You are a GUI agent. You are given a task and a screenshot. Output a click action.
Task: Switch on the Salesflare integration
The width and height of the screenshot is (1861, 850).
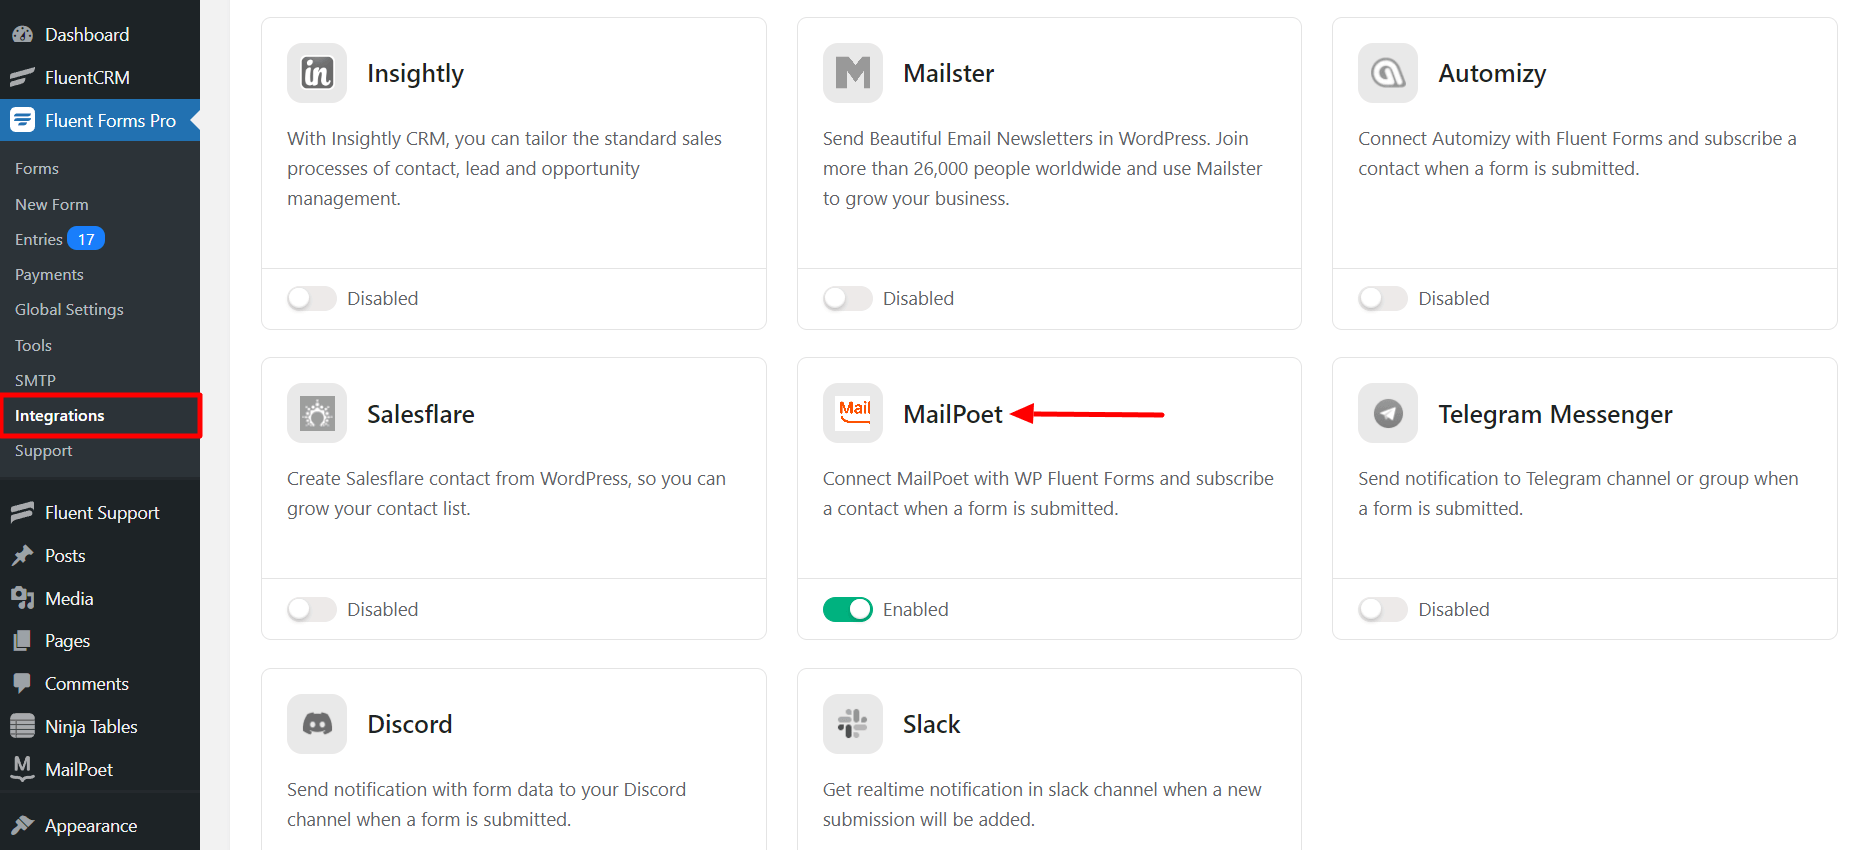point(312,609)
